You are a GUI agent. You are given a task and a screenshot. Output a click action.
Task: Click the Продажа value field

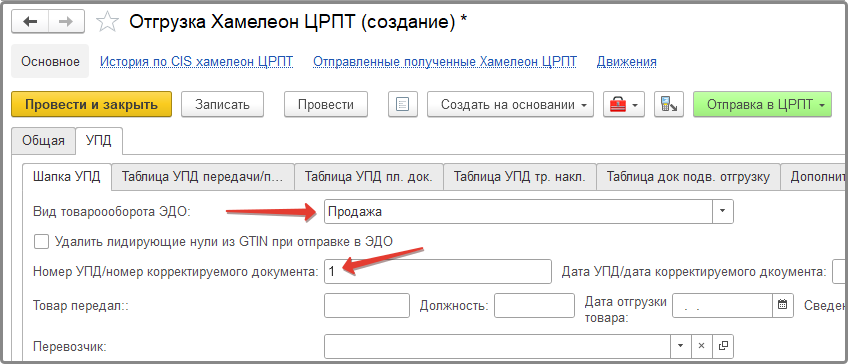click(x=518, y=212)
